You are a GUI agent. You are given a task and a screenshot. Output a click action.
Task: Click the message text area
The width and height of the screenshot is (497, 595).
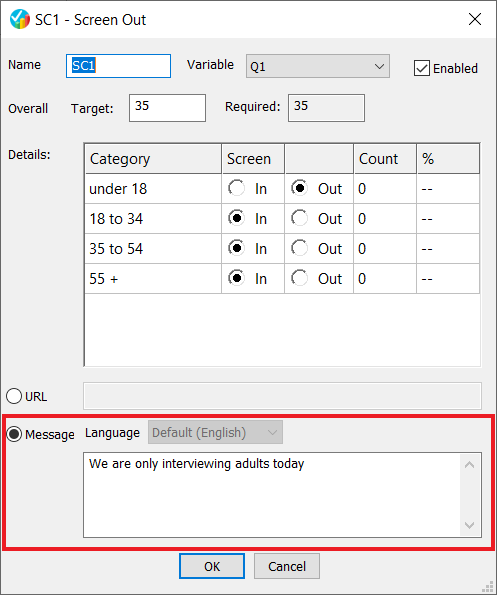coord(272,495)
